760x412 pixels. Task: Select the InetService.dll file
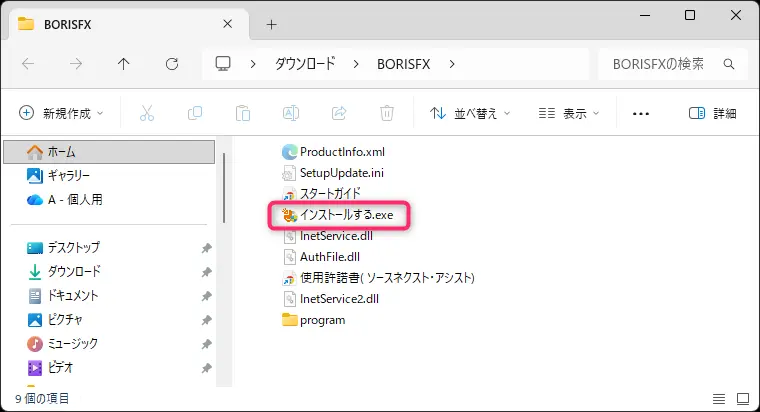328,236
